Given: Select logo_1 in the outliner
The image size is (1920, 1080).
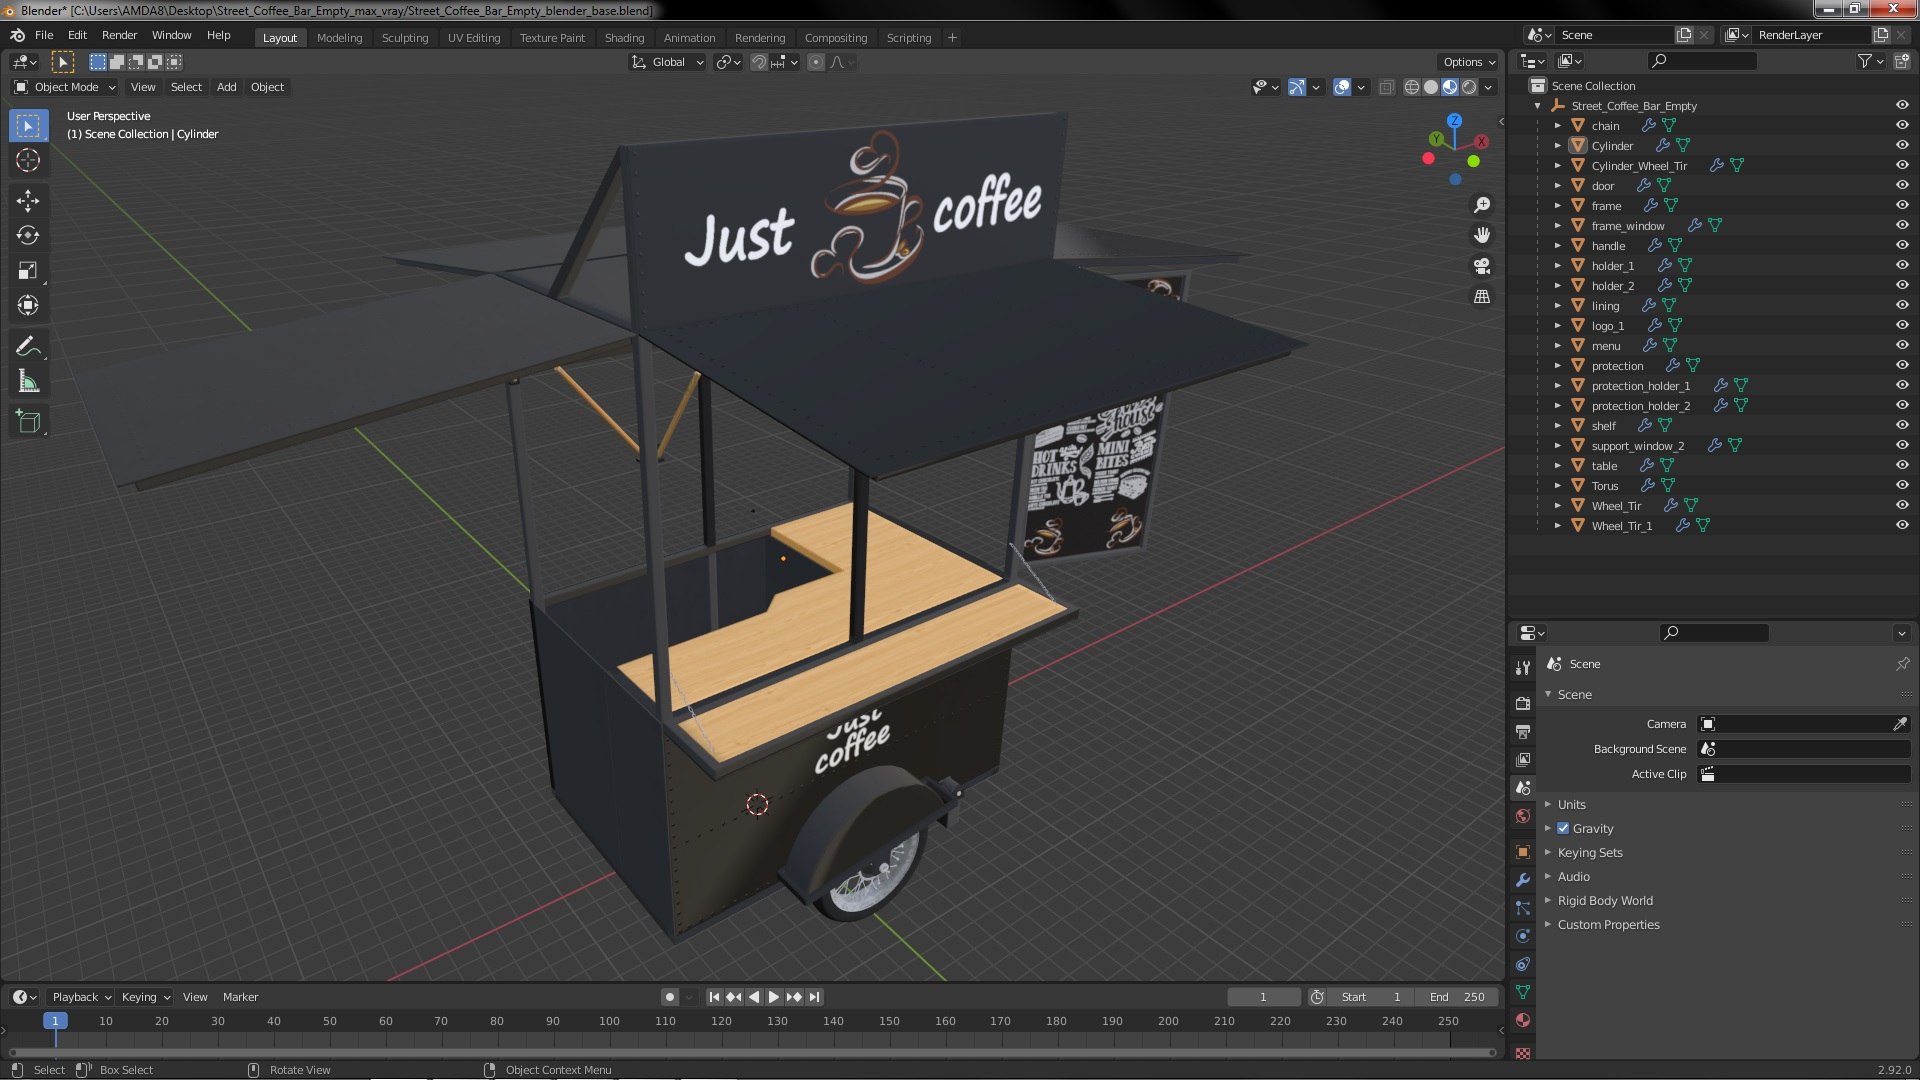Looking at the screenshot, I should tap(1607, 326).
